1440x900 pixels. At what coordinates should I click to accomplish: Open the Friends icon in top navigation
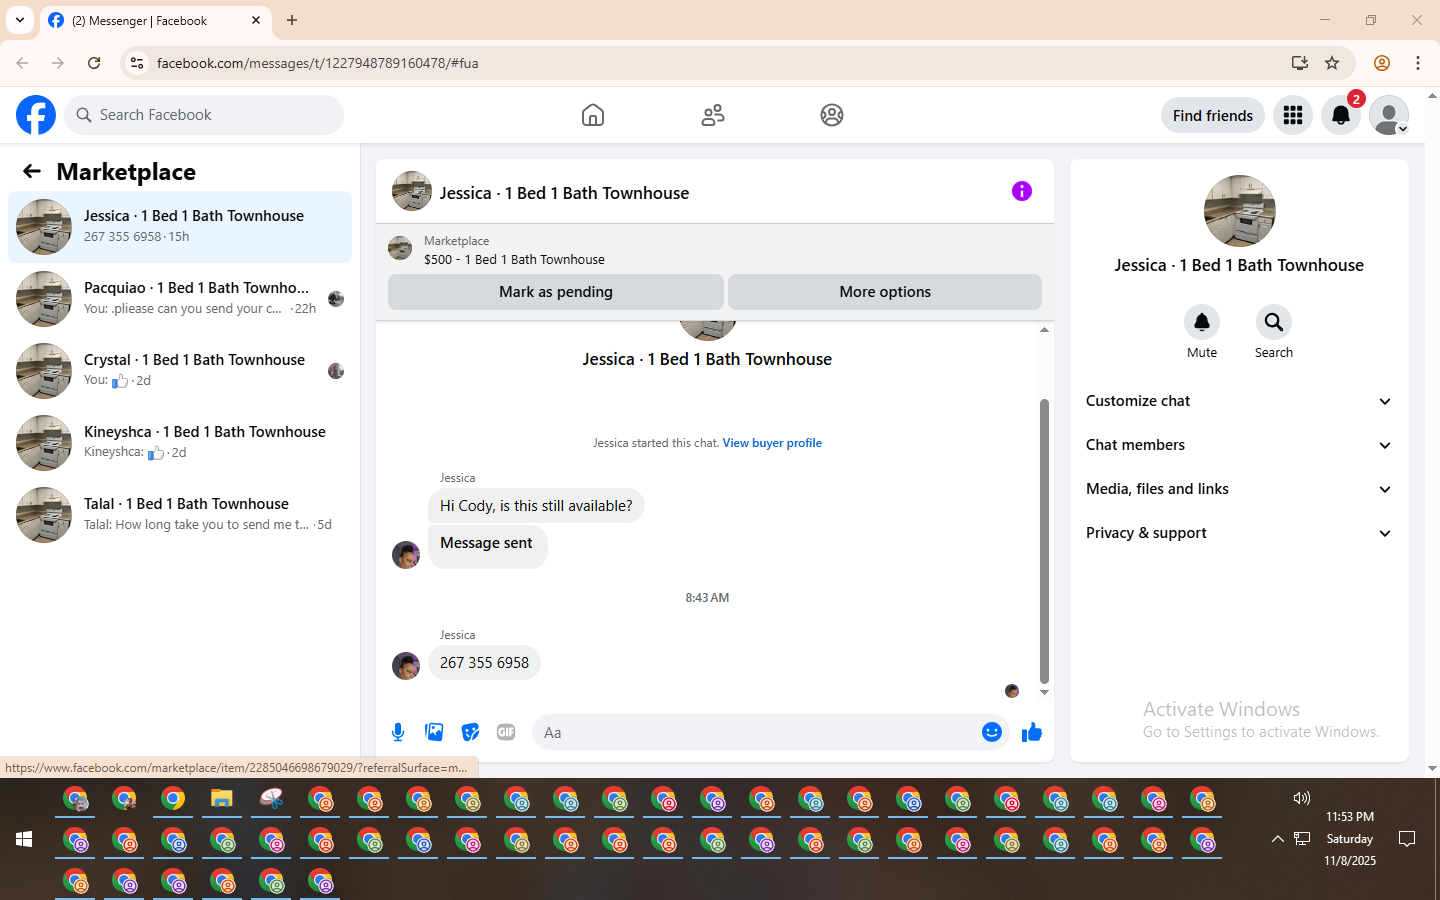point(713,115)
